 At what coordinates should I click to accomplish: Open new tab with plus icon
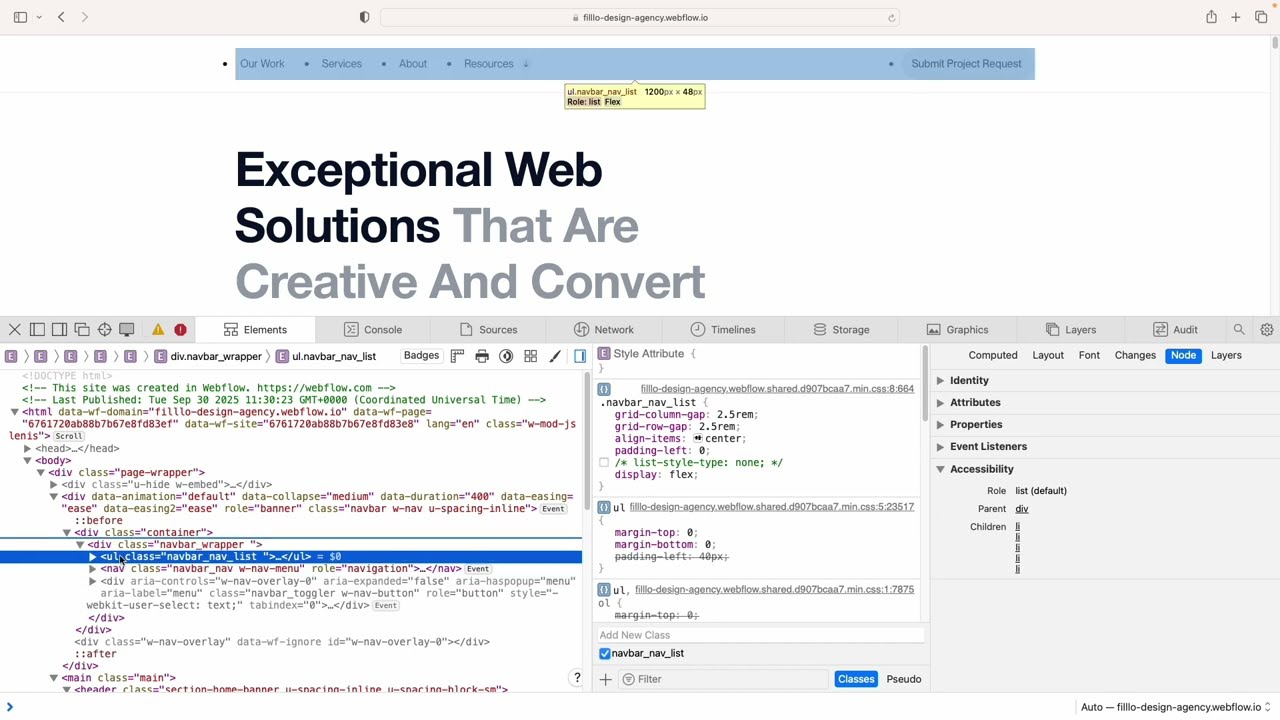(1236, 17)
